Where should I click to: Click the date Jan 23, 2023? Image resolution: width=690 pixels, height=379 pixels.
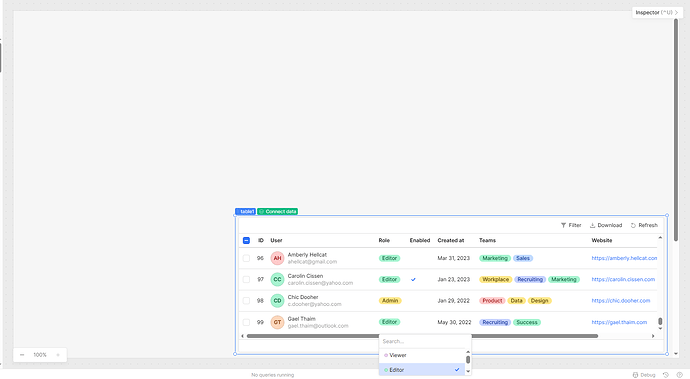coord(454,280)
